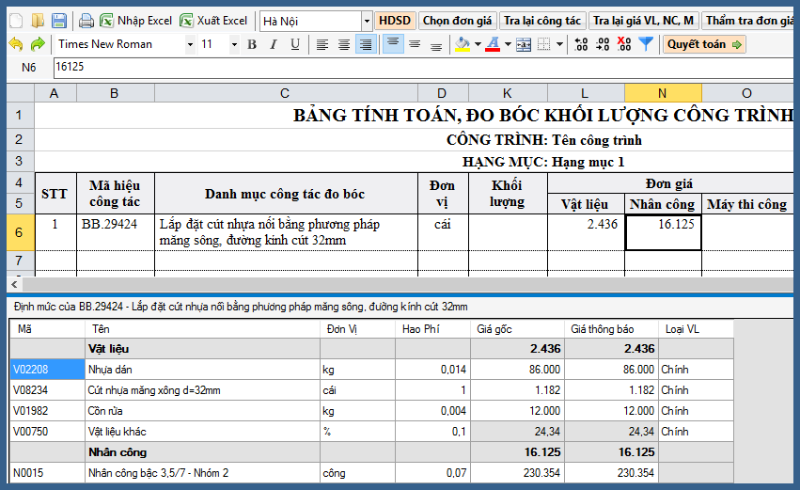800x490 pixels.
Task: Select the Nhân công cell valued 16.125
Action: pos(663,232)
